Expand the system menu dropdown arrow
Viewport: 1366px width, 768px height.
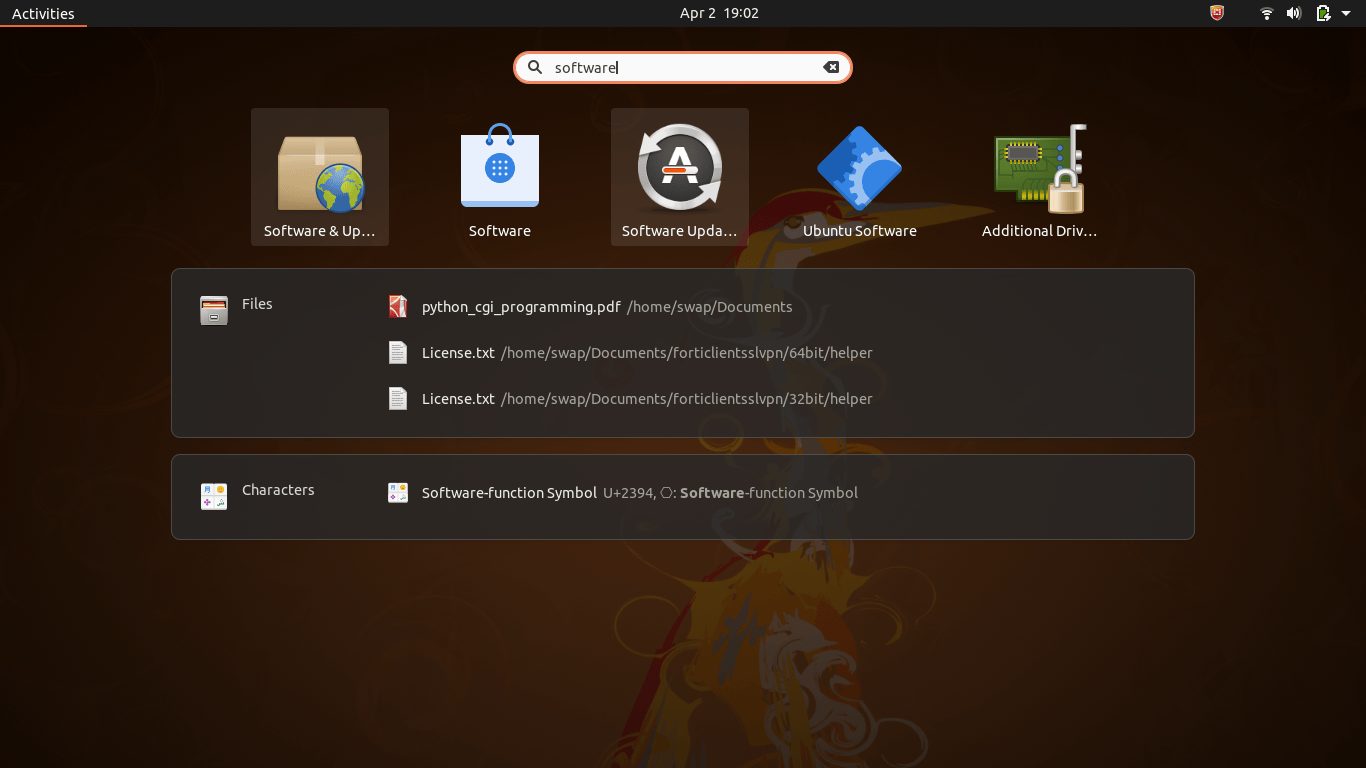pyautogui.click(x=1346, y=13)
